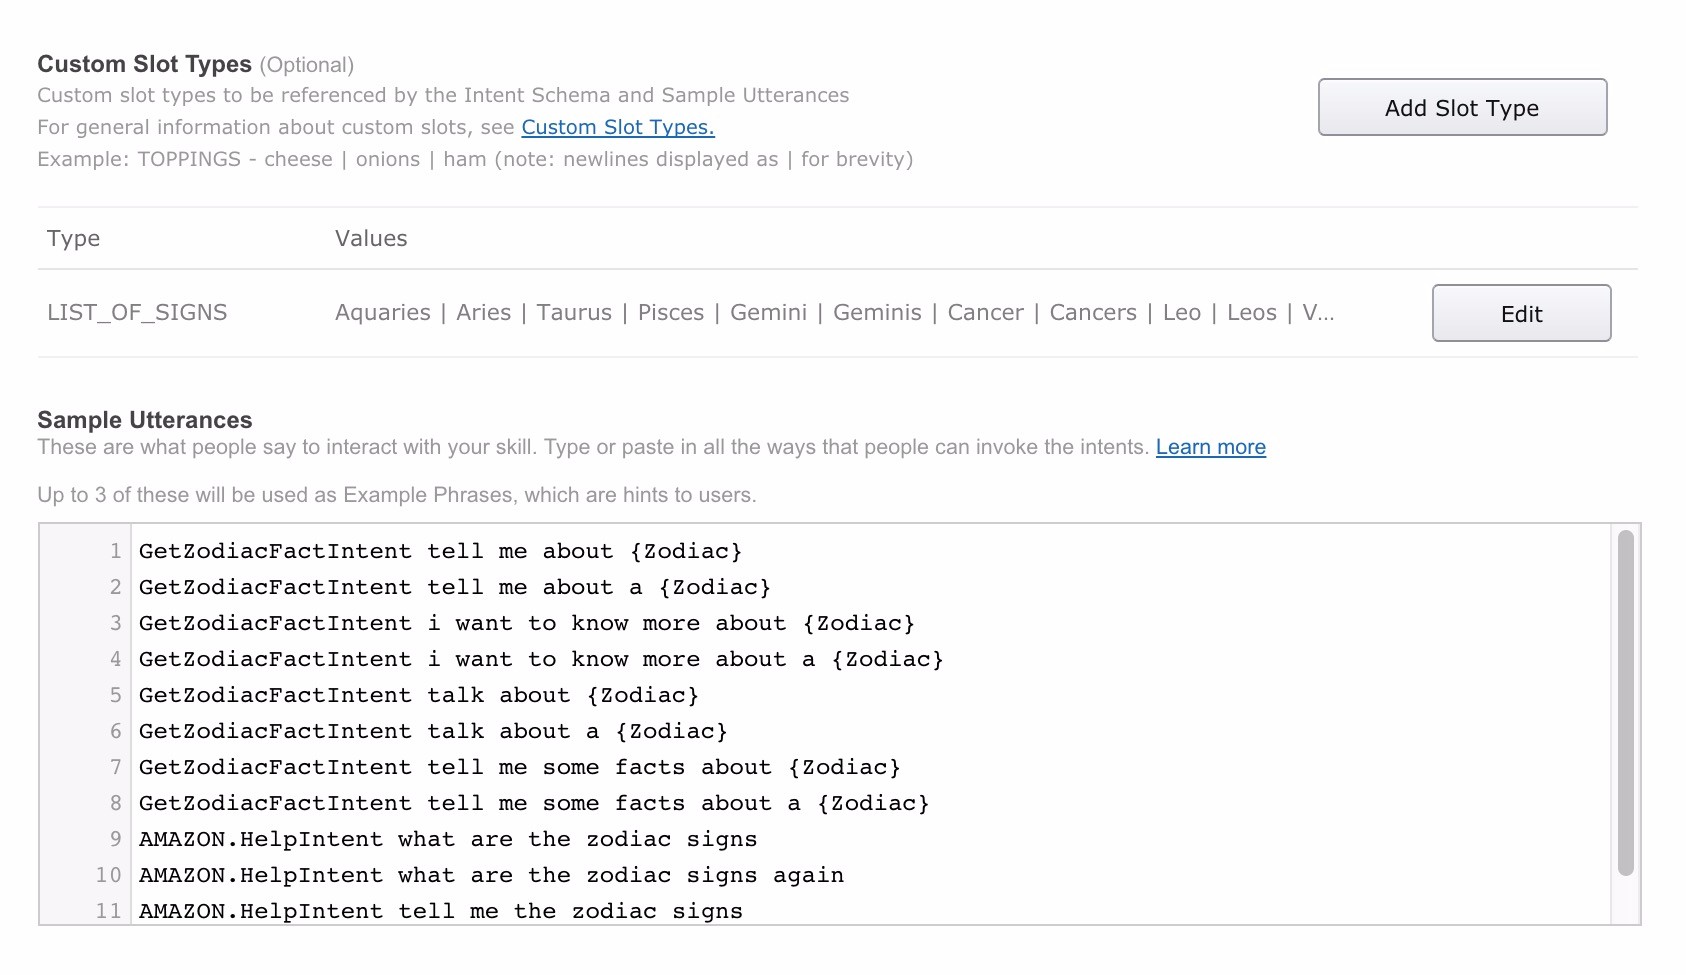Edit the LIST_OF_SIGNS slot type

pos(1520,314)
